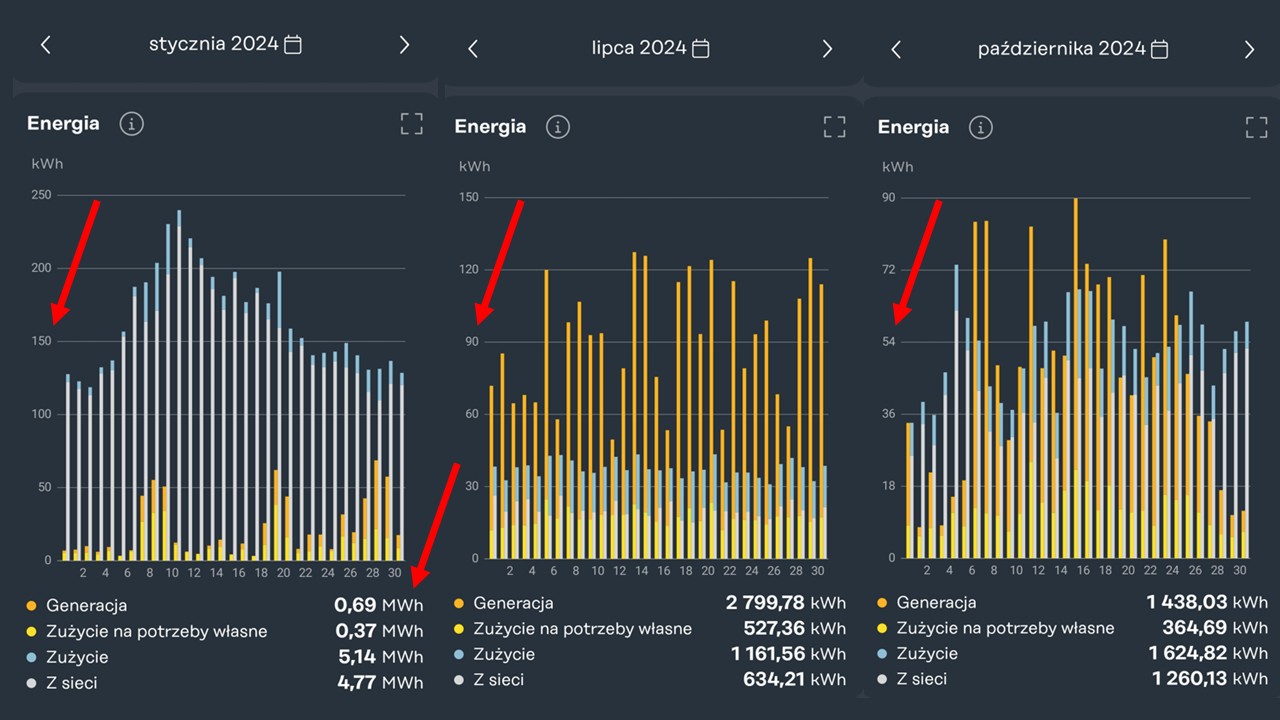
Task: Click orange Generacja swatch in July legend
Action: pyautogui.click(x=459, y=603)
